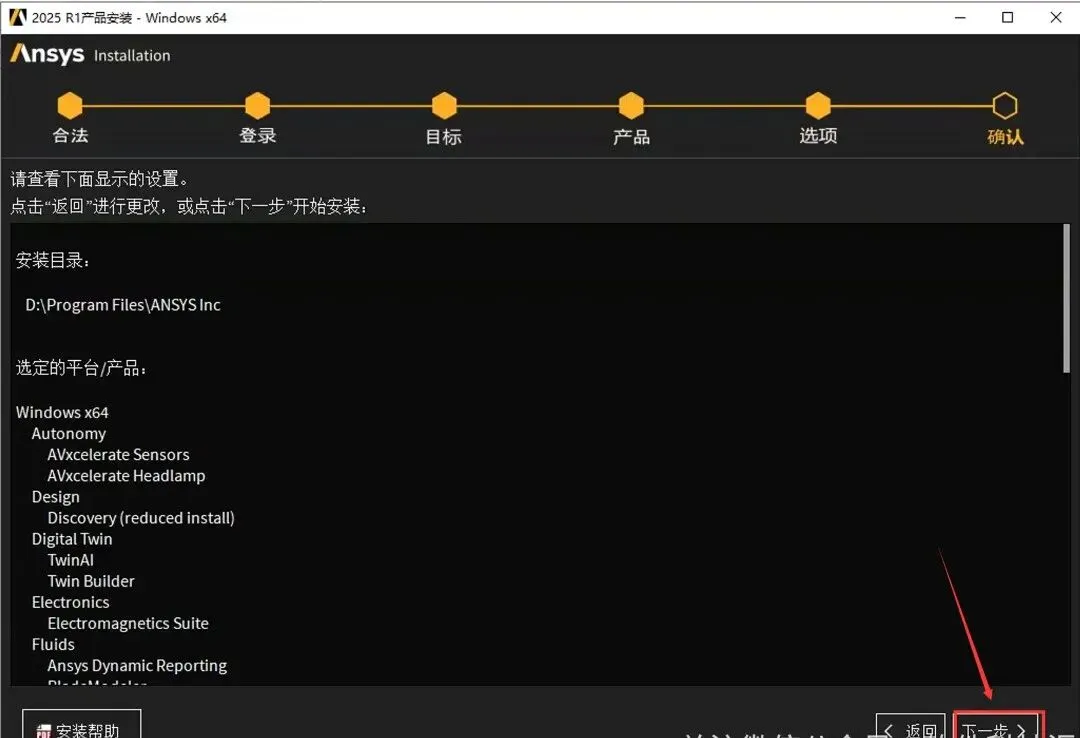The height and width of the screenshot is (738, 1080).
Task: Click the settings pane vertical scrollbar
Action: tap(1066, 298)
